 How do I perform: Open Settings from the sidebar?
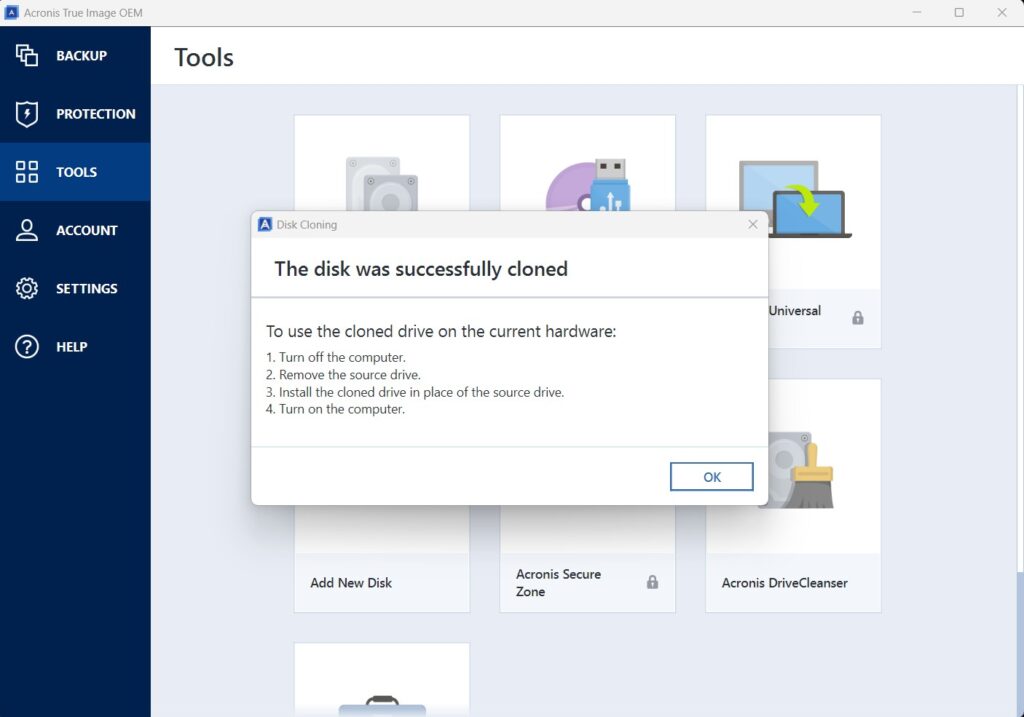(86, 288)
